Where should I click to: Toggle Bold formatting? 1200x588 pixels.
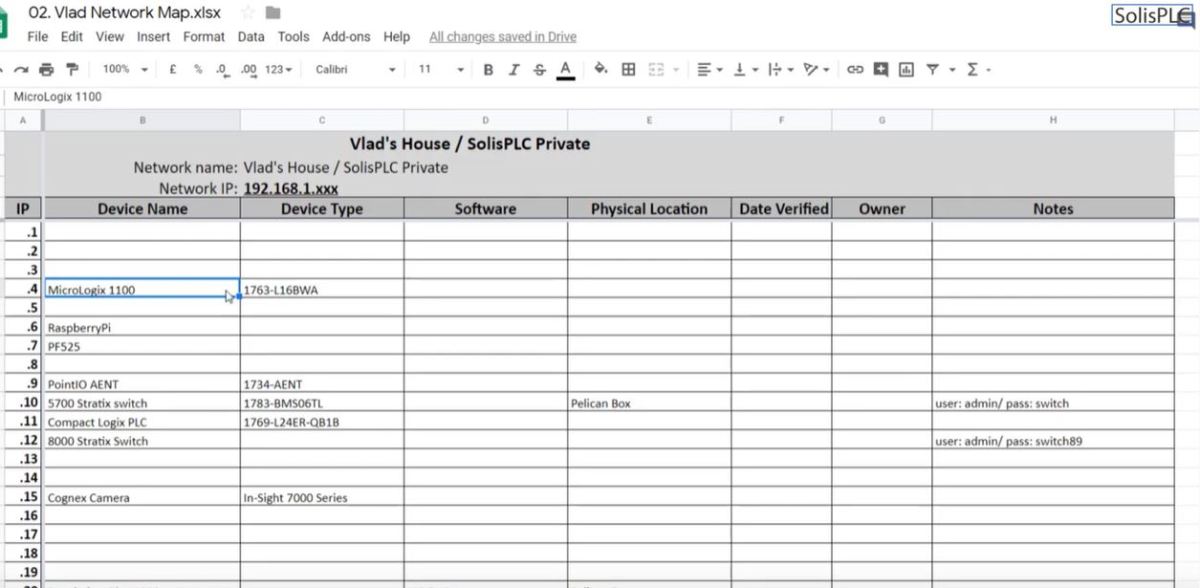coord(488,69)
